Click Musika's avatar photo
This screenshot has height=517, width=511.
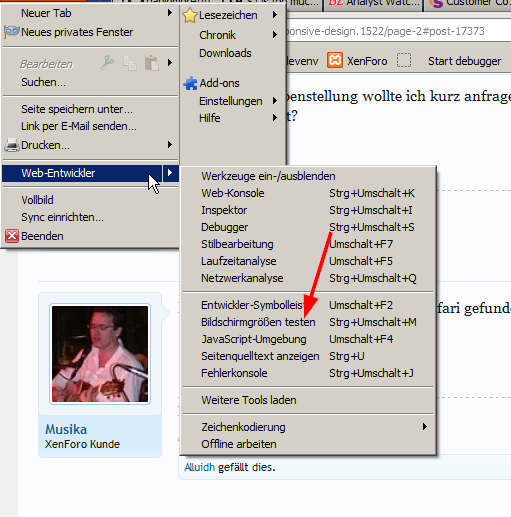pos(100,354)
